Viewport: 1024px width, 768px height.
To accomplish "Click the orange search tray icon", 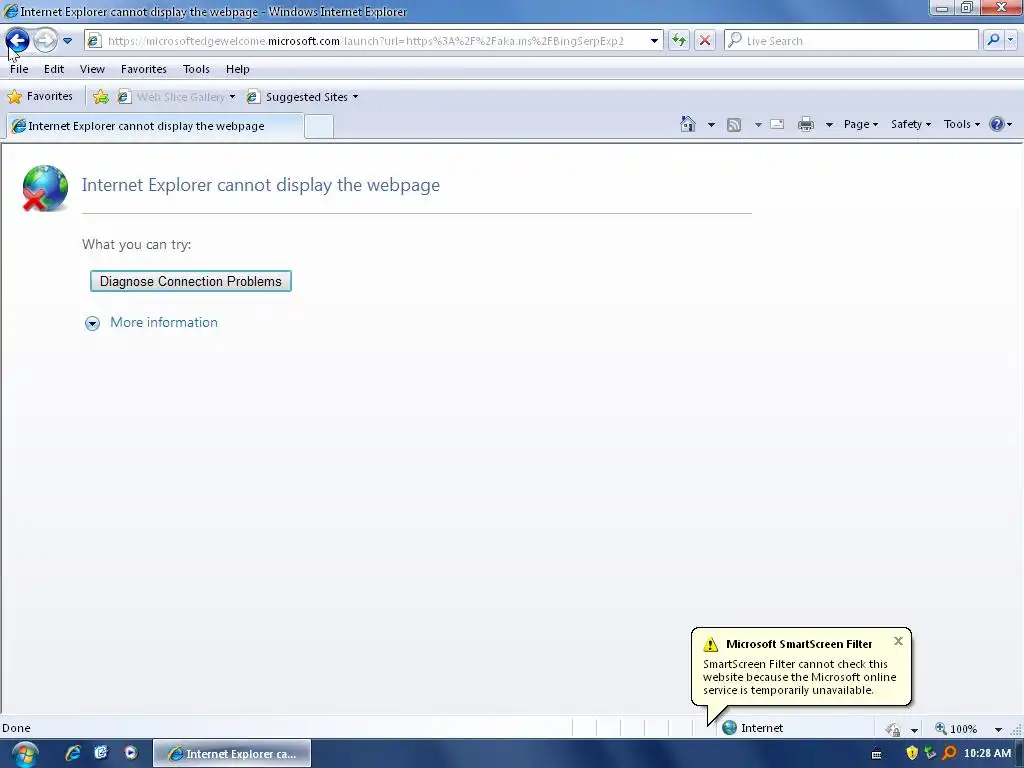I will click(x=949, y=754).
